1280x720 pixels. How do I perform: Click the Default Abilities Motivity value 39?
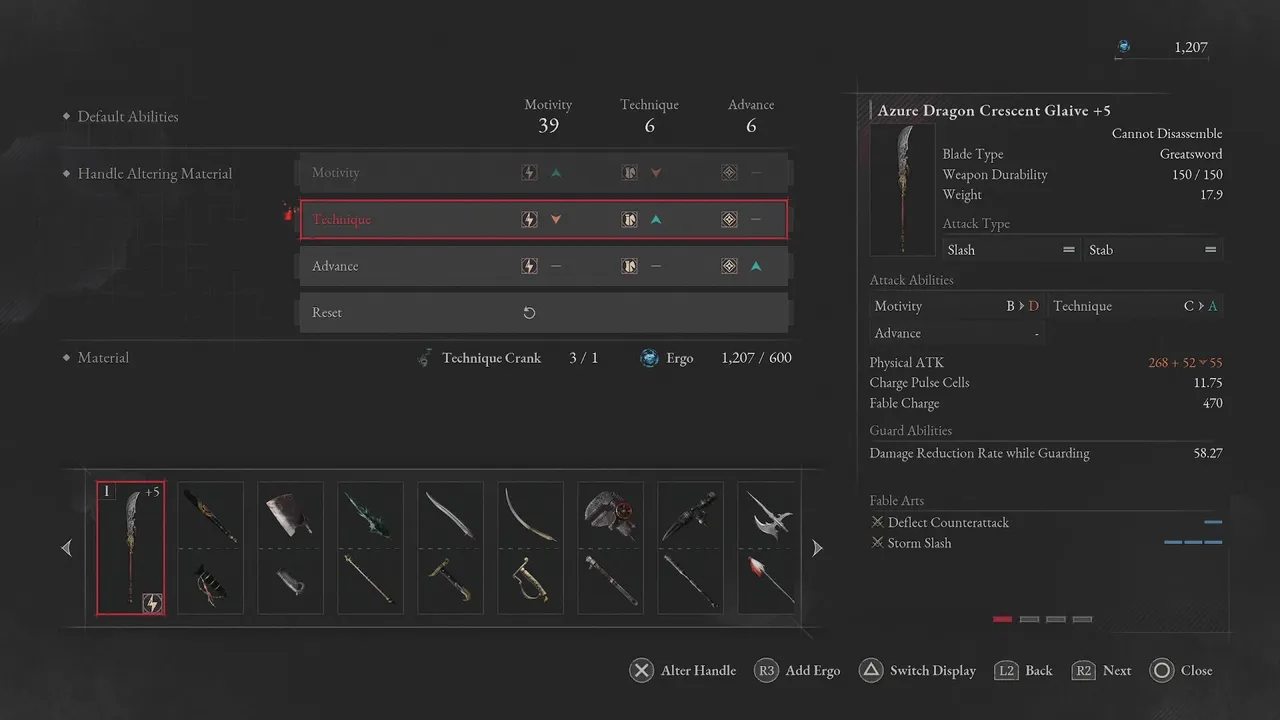pyautogui.click(x=548, y=126)
